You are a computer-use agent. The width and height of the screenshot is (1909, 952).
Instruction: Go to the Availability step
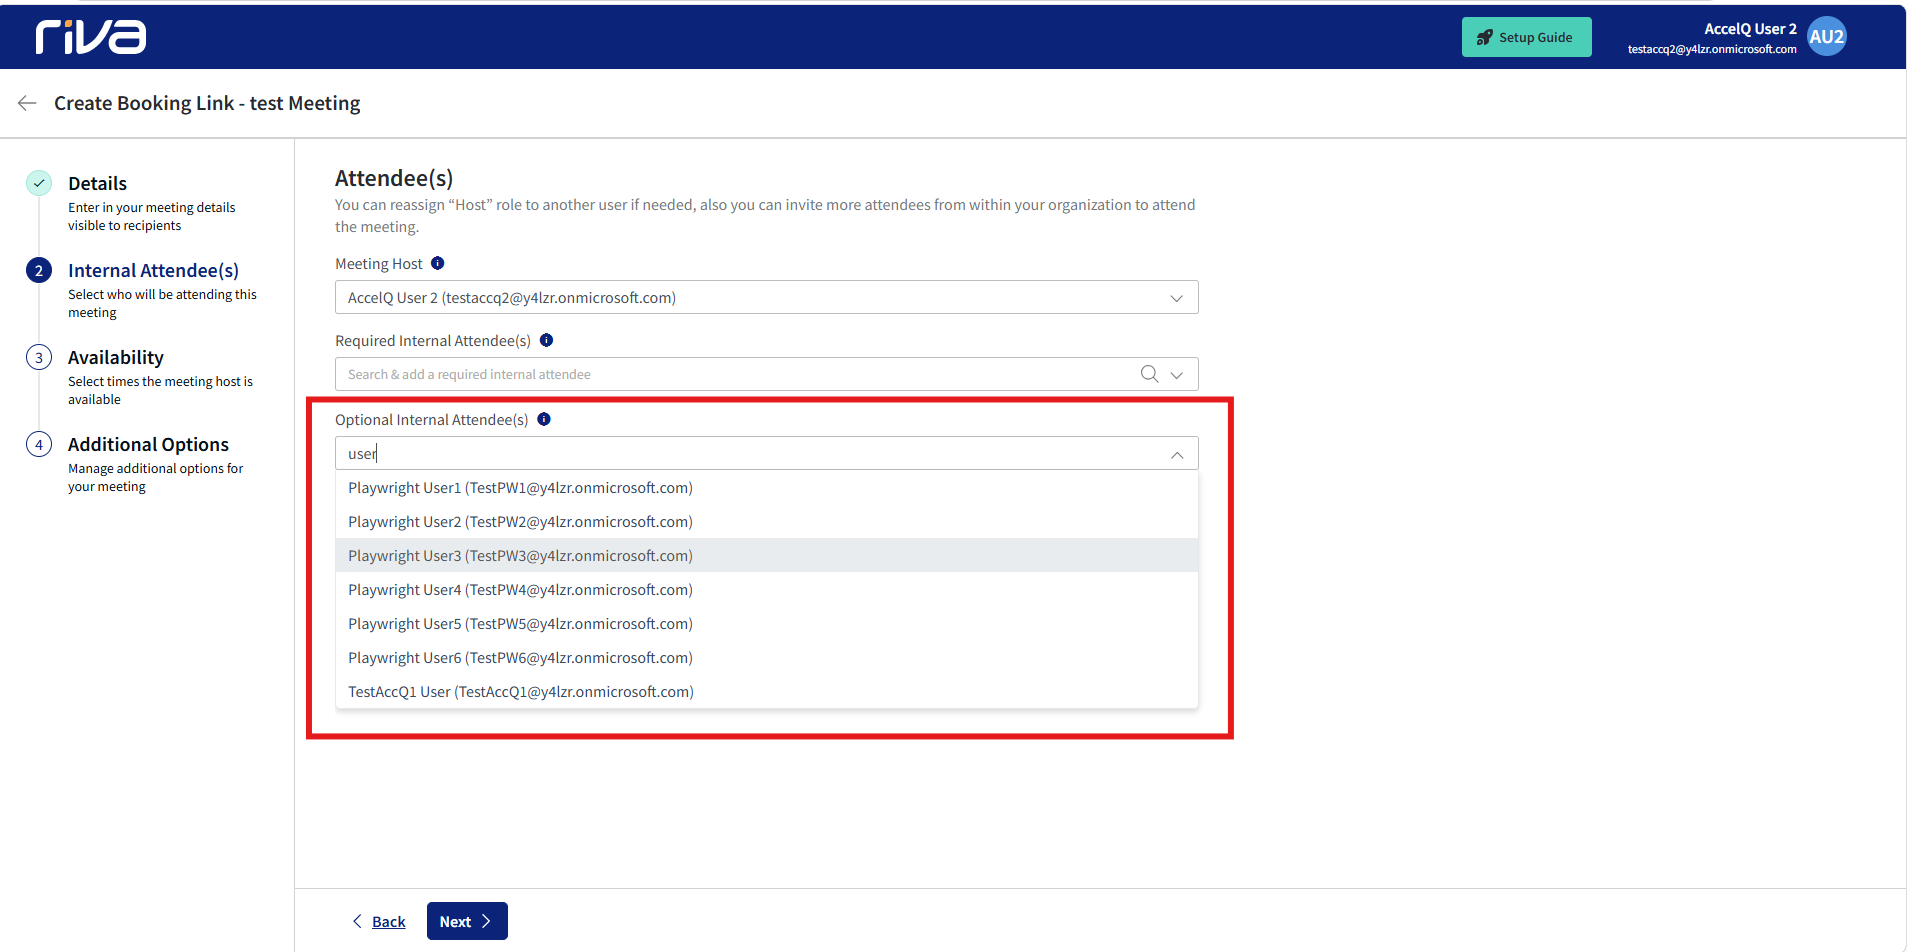[x=115, y=357]
